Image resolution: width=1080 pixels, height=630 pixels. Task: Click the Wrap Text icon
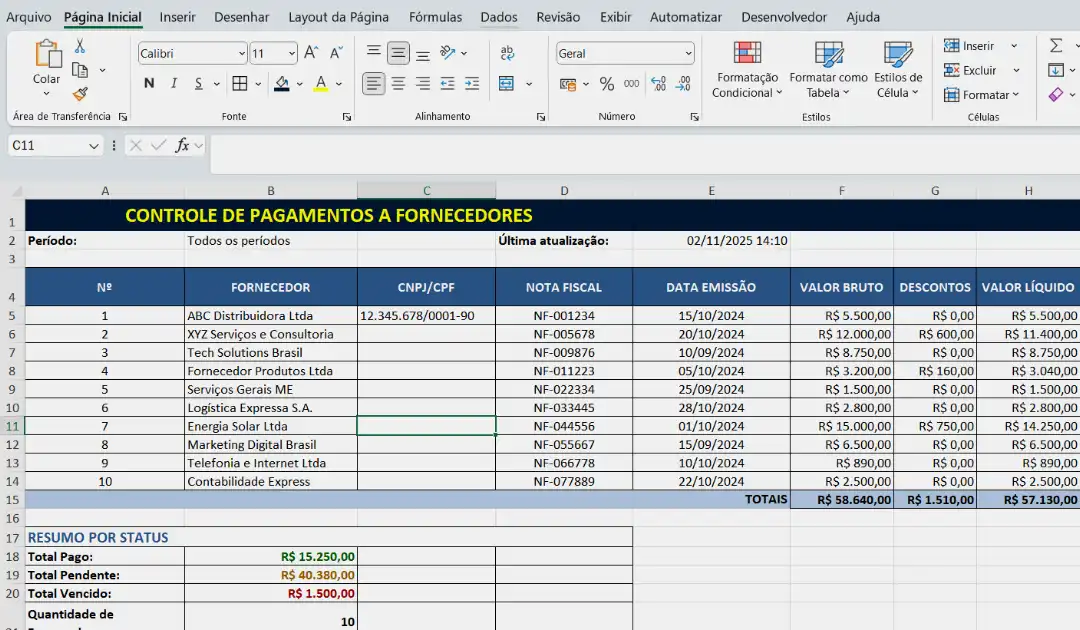(508, 53)
